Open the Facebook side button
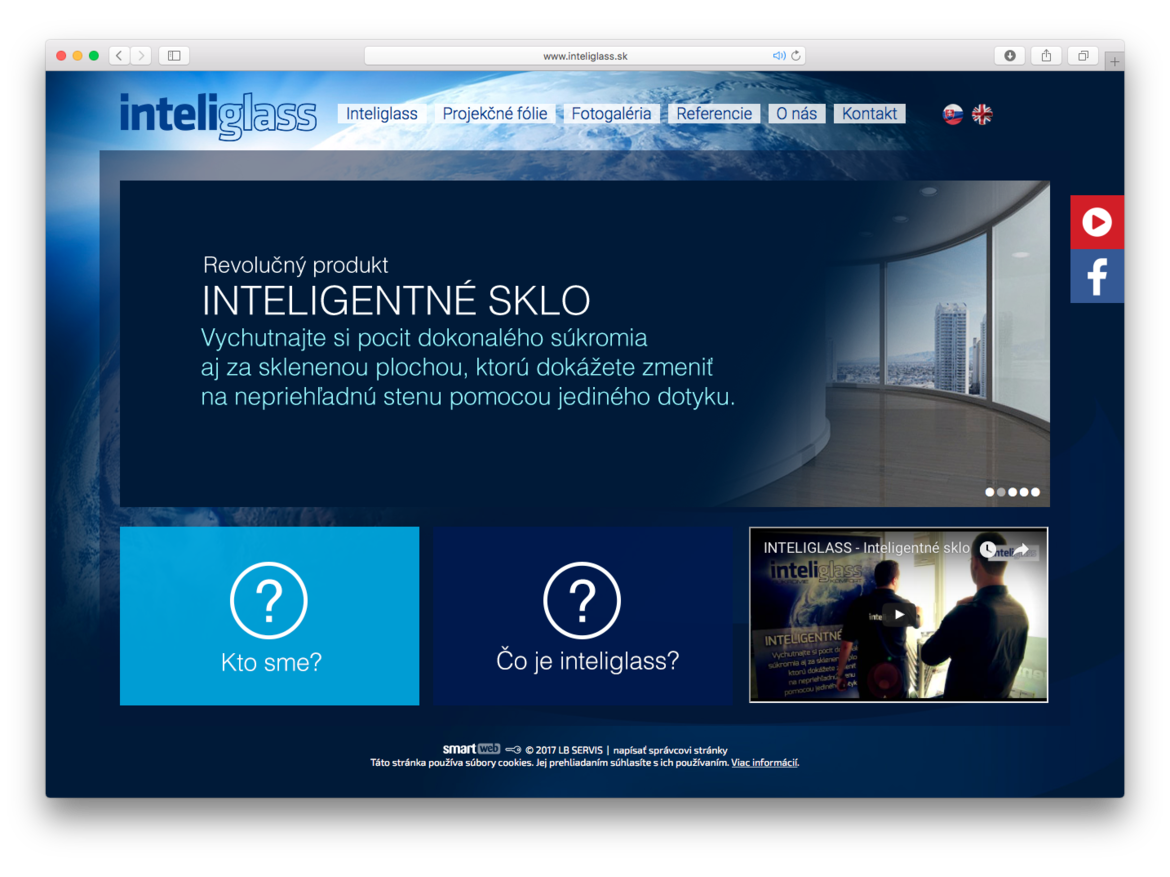This screenshot has width=1170, height=877. [x=1097, y=276]
